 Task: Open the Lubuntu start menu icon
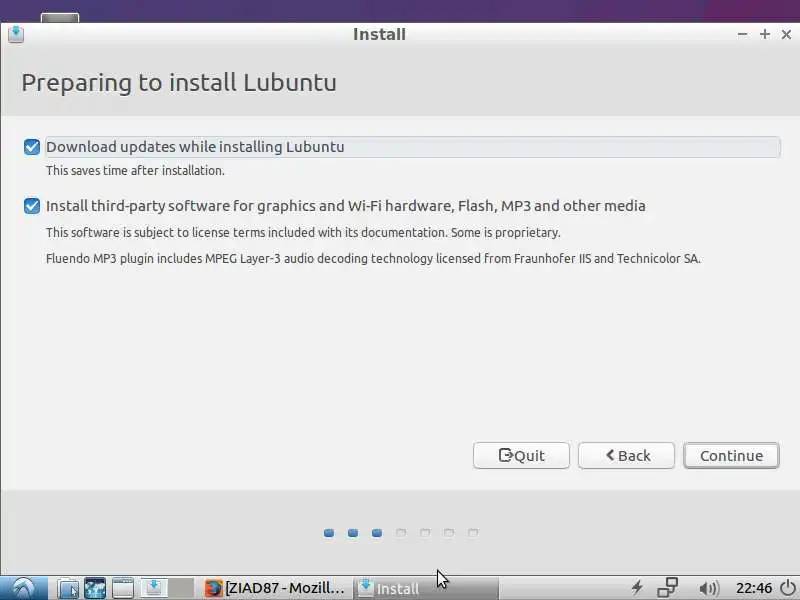coord(23,588)
